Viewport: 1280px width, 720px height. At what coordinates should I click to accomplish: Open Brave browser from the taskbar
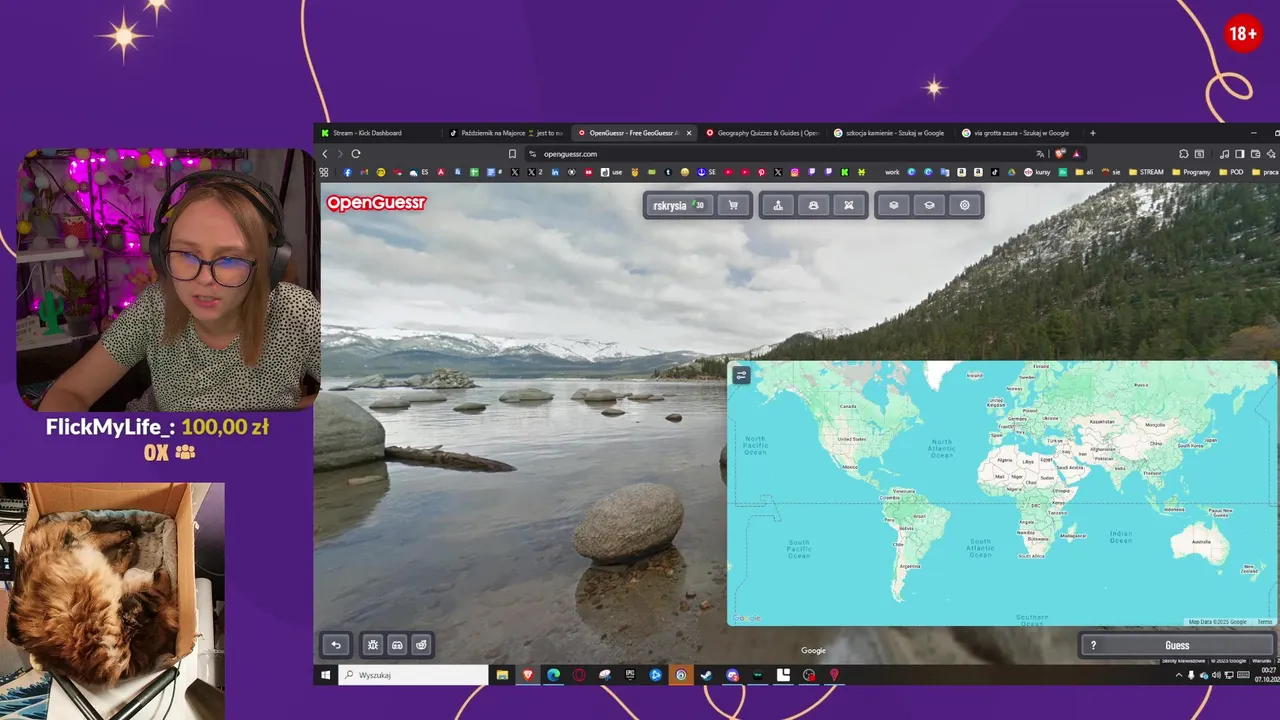(x=527, y=675)
